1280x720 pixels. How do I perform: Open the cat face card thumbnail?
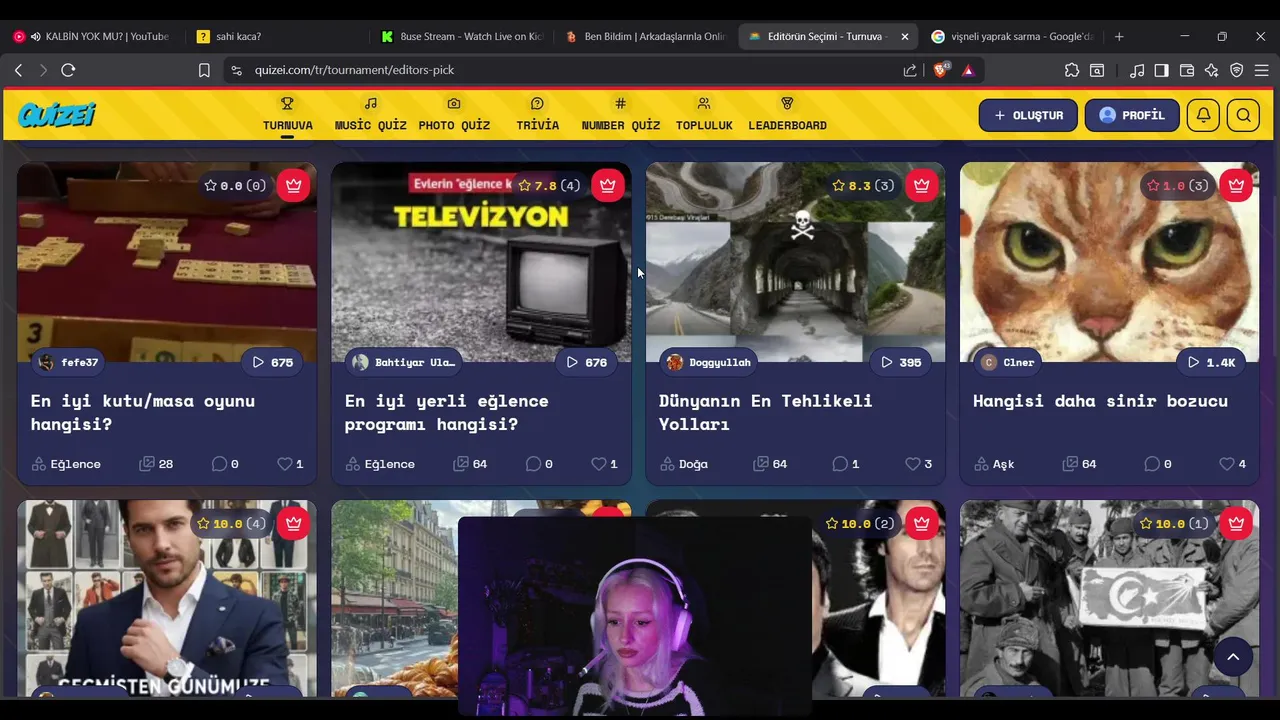click(1109, 262)
